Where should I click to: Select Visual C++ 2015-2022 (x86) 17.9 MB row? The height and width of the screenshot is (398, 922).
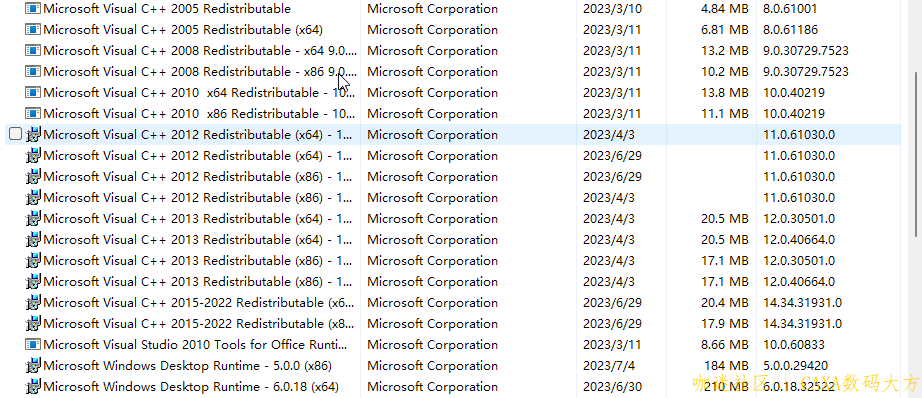452,324
